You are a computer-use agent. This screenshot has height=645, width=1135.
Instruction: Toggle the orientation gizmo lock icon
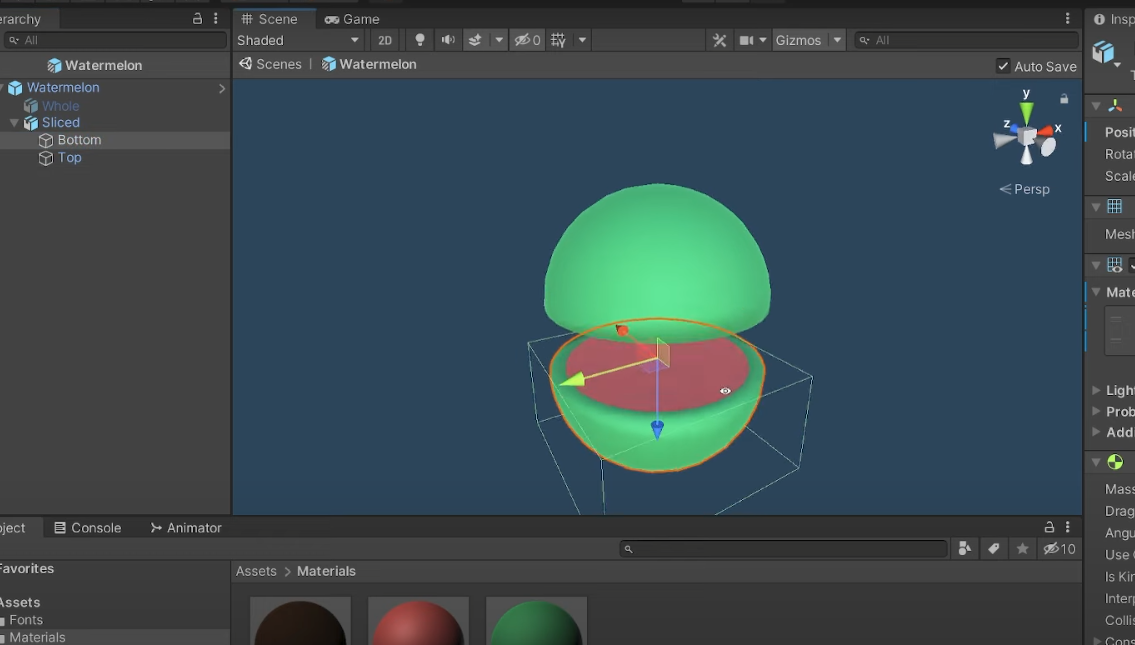point(1064,98)
